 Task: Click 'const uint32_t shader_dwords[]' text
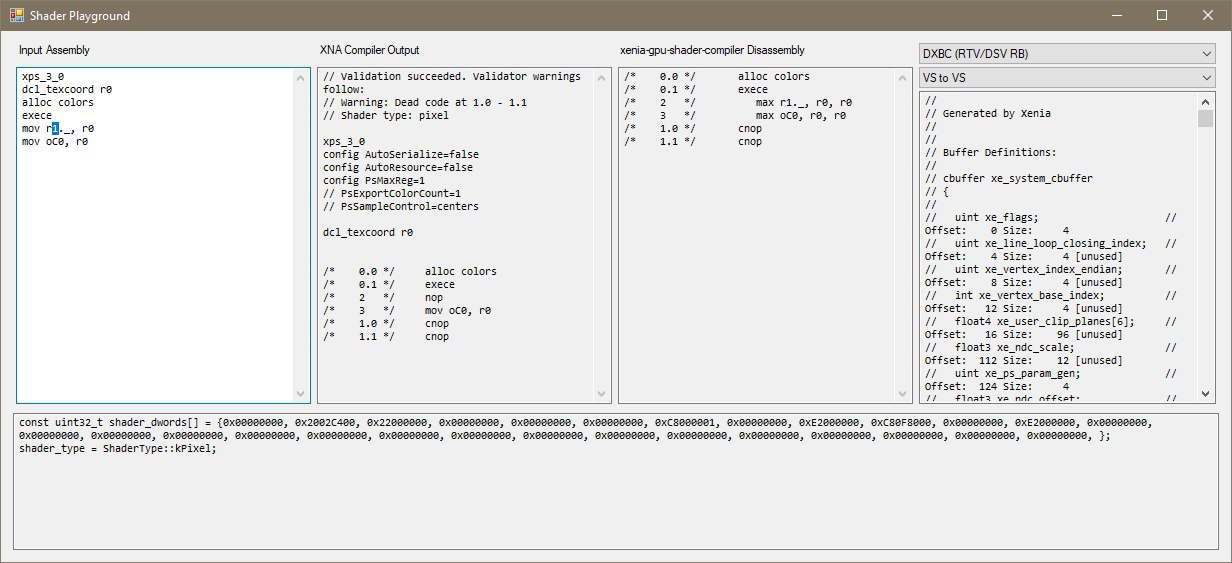click(109, 422)
